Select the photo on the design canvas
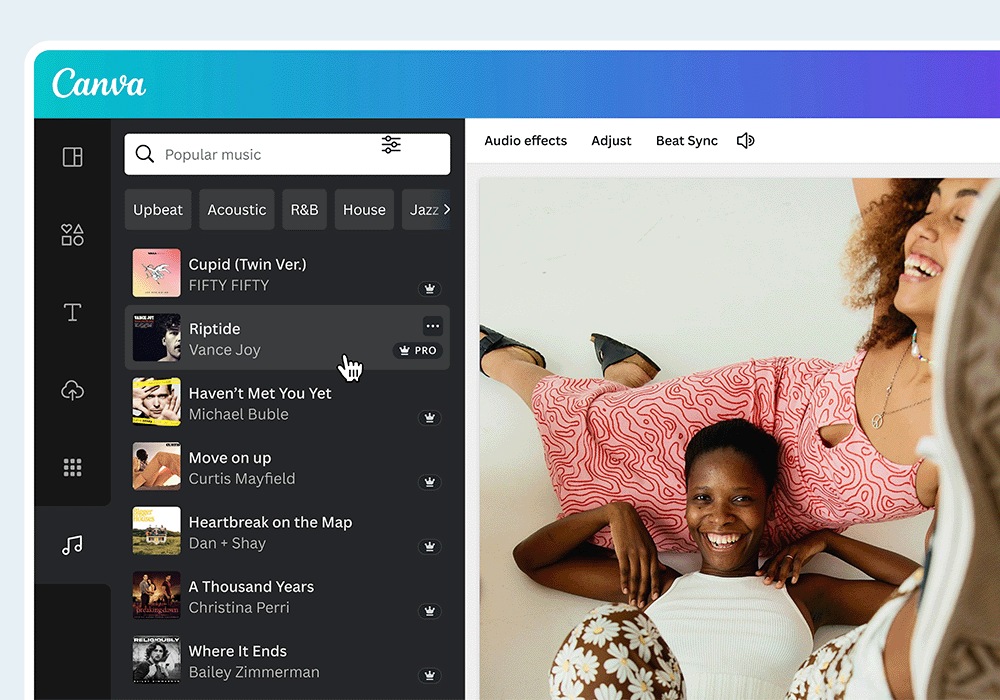 pyautogui.click(x=740, y=439)
